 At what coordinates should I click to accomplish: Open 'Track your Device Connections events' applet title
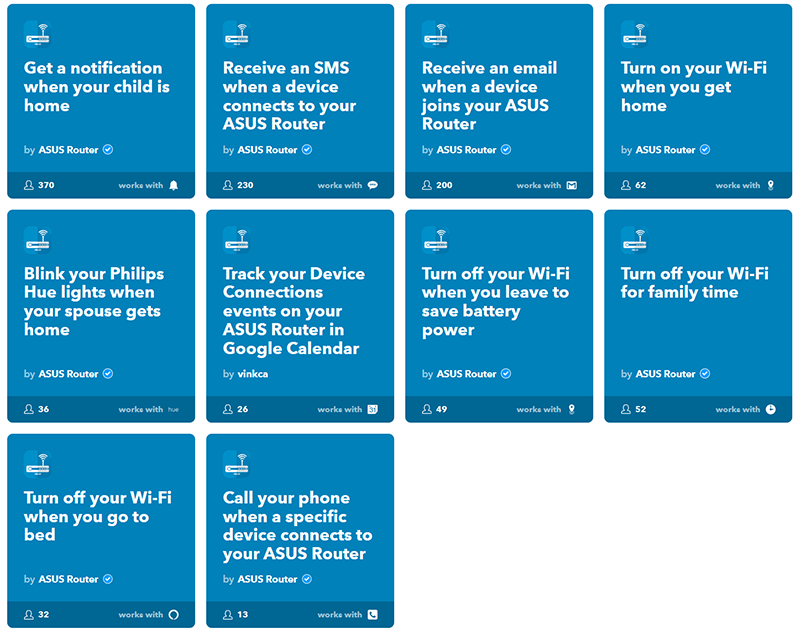(x=294, y=311)
